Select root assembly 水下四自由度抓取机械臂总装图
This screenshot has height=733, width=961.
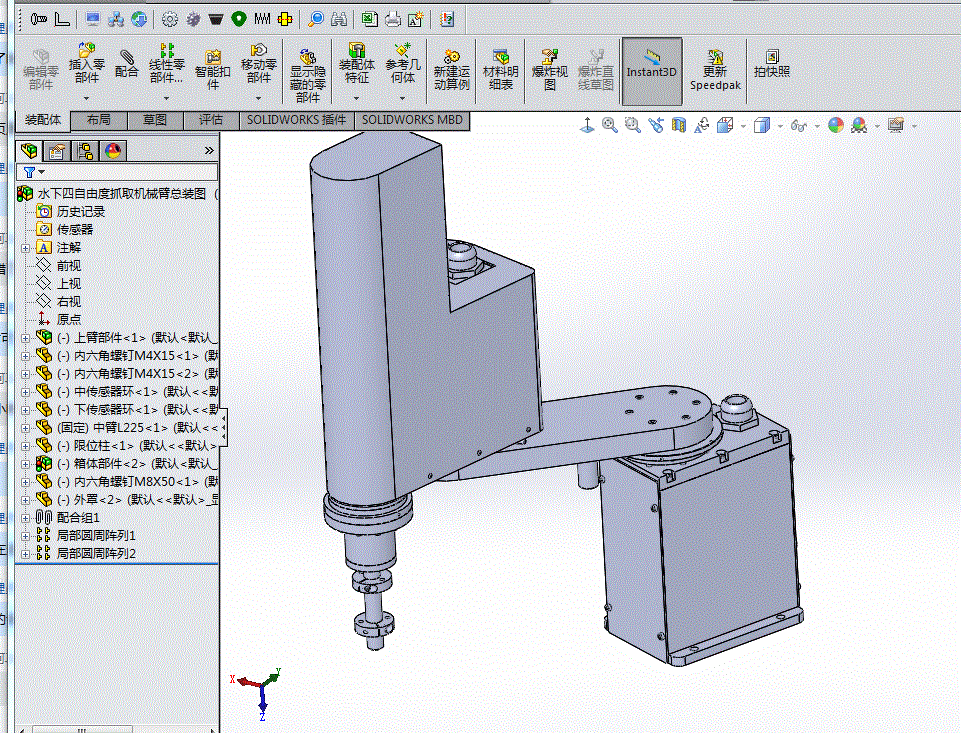(x=118, y=194)
